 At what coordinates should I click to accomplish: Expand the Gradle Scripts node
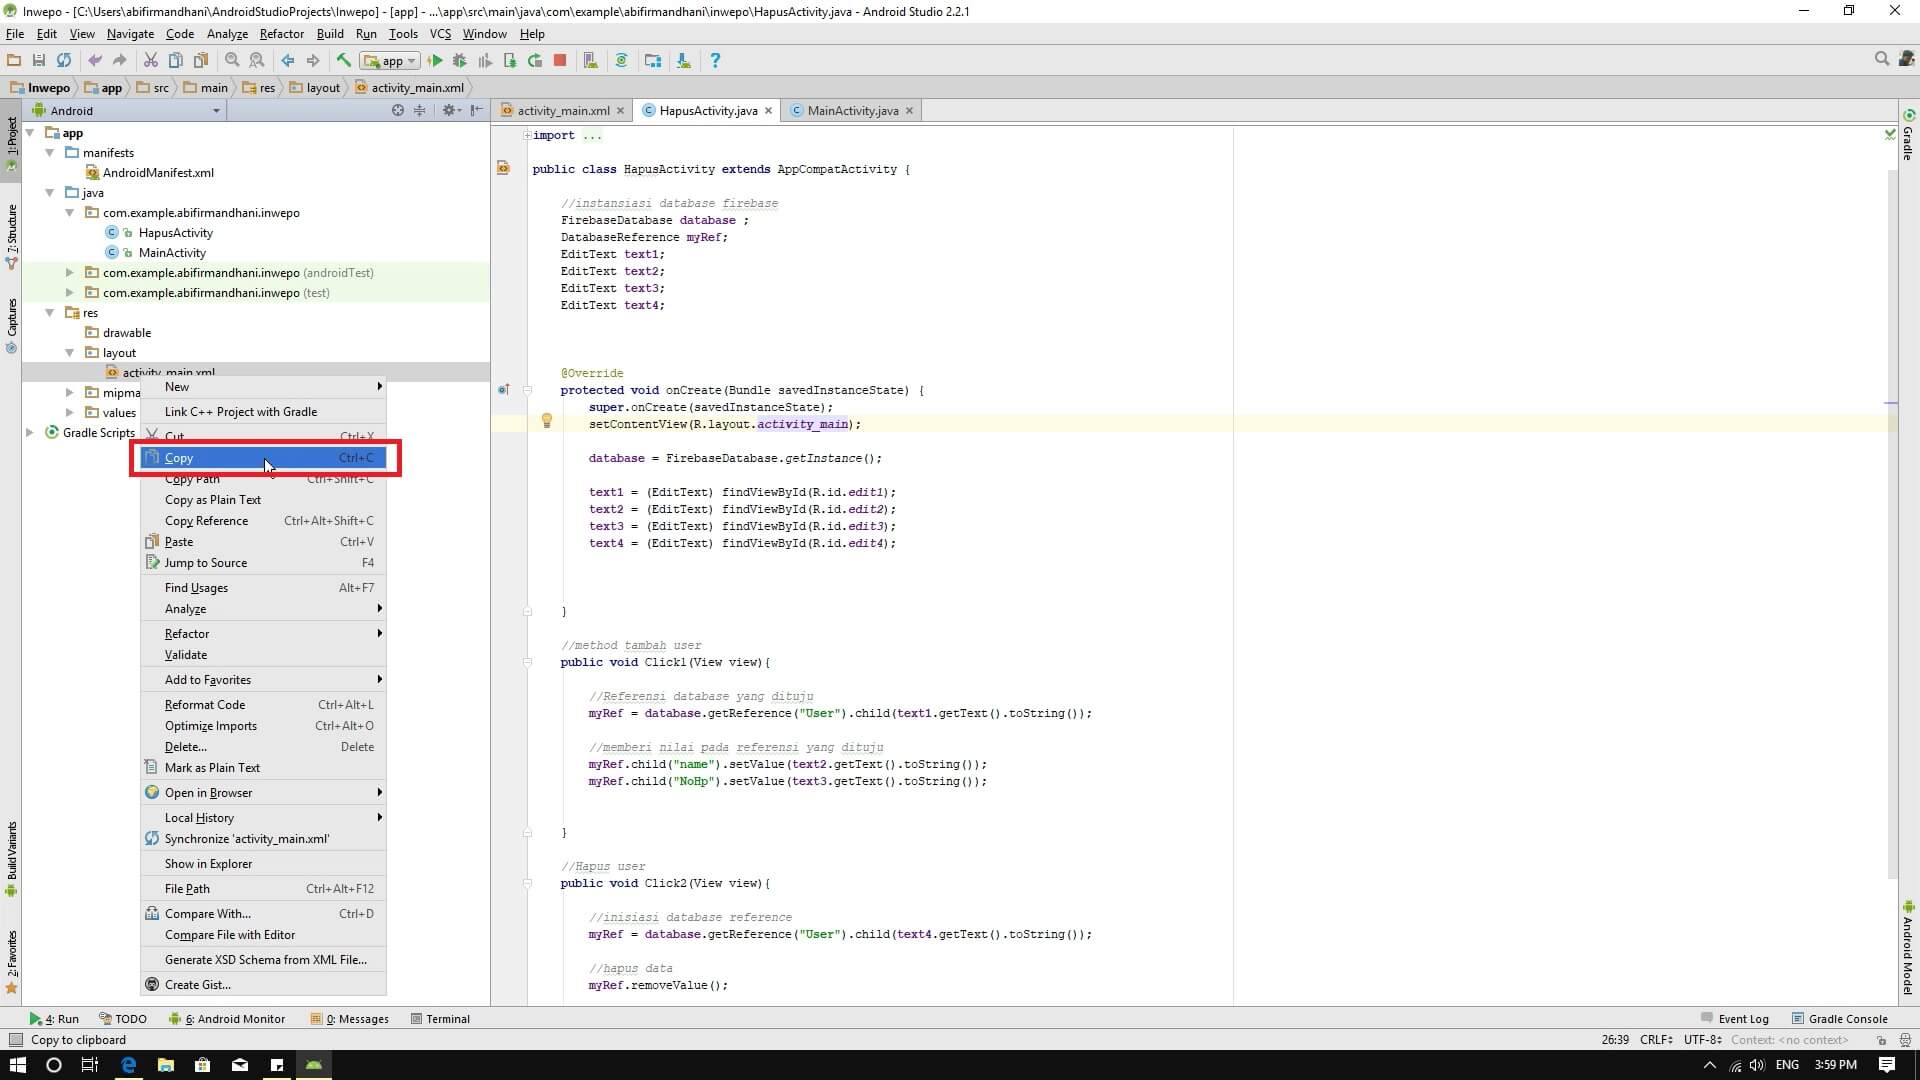pos(30,433)
